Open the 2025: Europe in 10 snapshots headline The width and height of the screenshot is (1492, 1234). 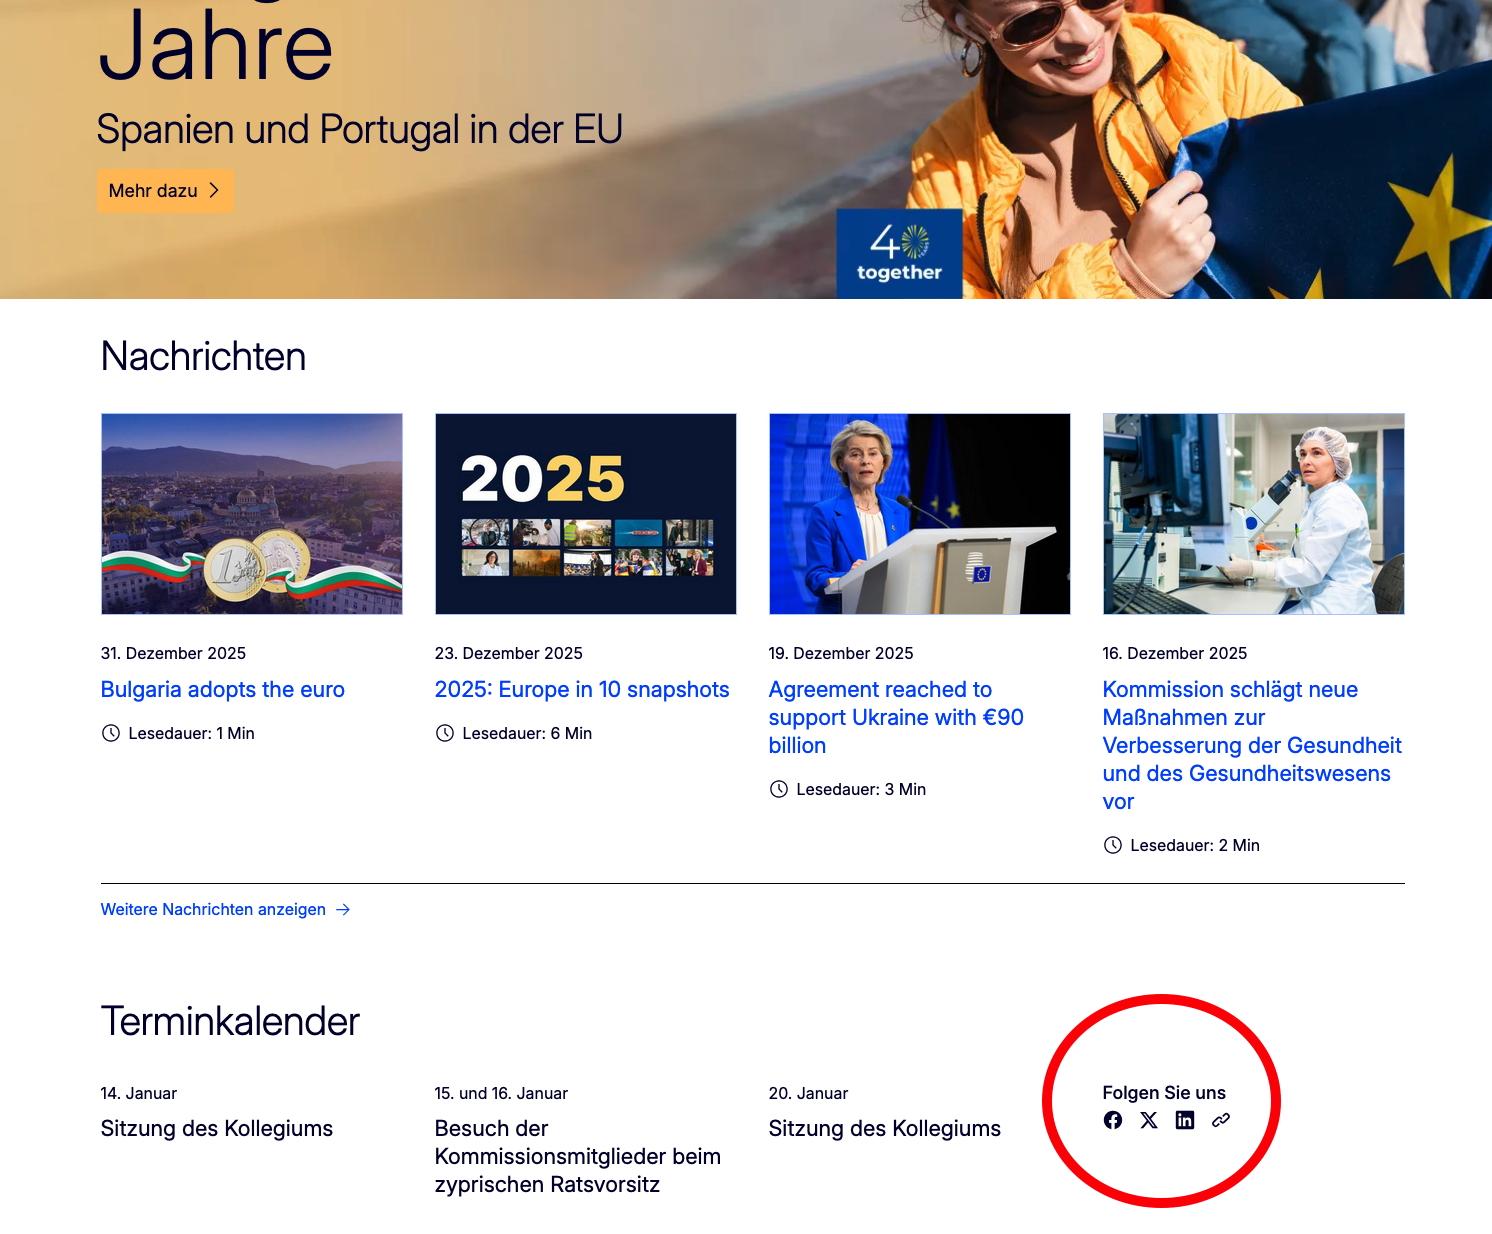[581, 690]
